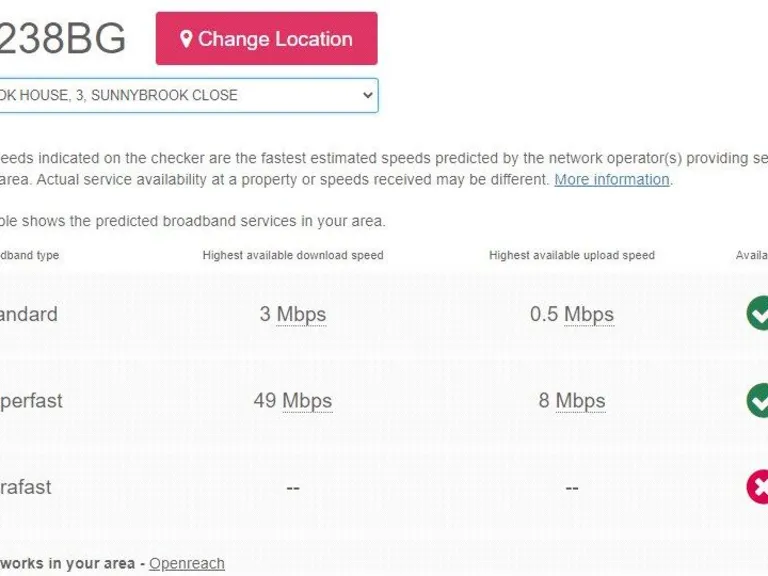The image size is (768, 576).
Task: Click the address dropdown chevron arrow
Action: 367,96
